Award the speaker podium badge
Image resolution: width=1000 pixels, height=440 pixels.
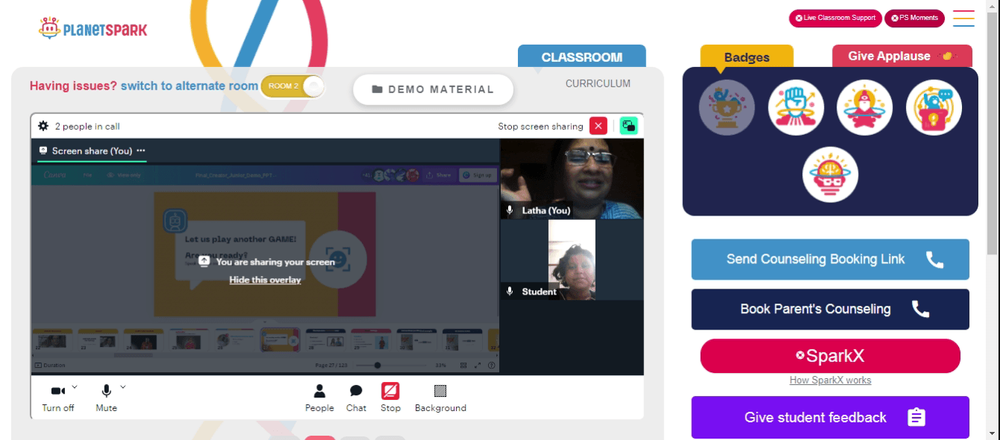coord(934,107)
